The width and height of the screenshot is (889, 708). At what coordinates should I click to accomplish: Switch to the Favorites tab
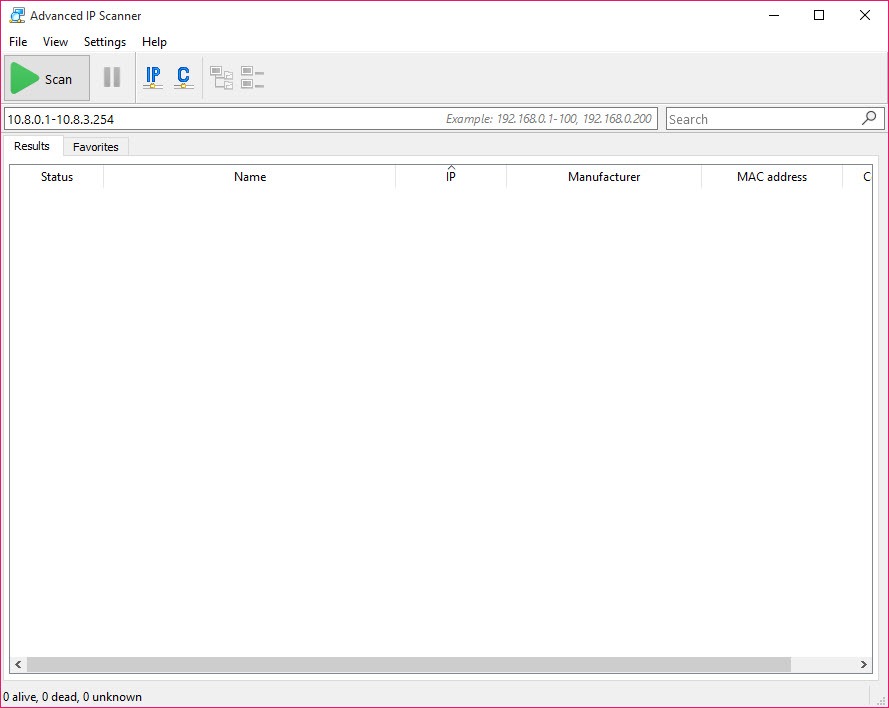96,147
